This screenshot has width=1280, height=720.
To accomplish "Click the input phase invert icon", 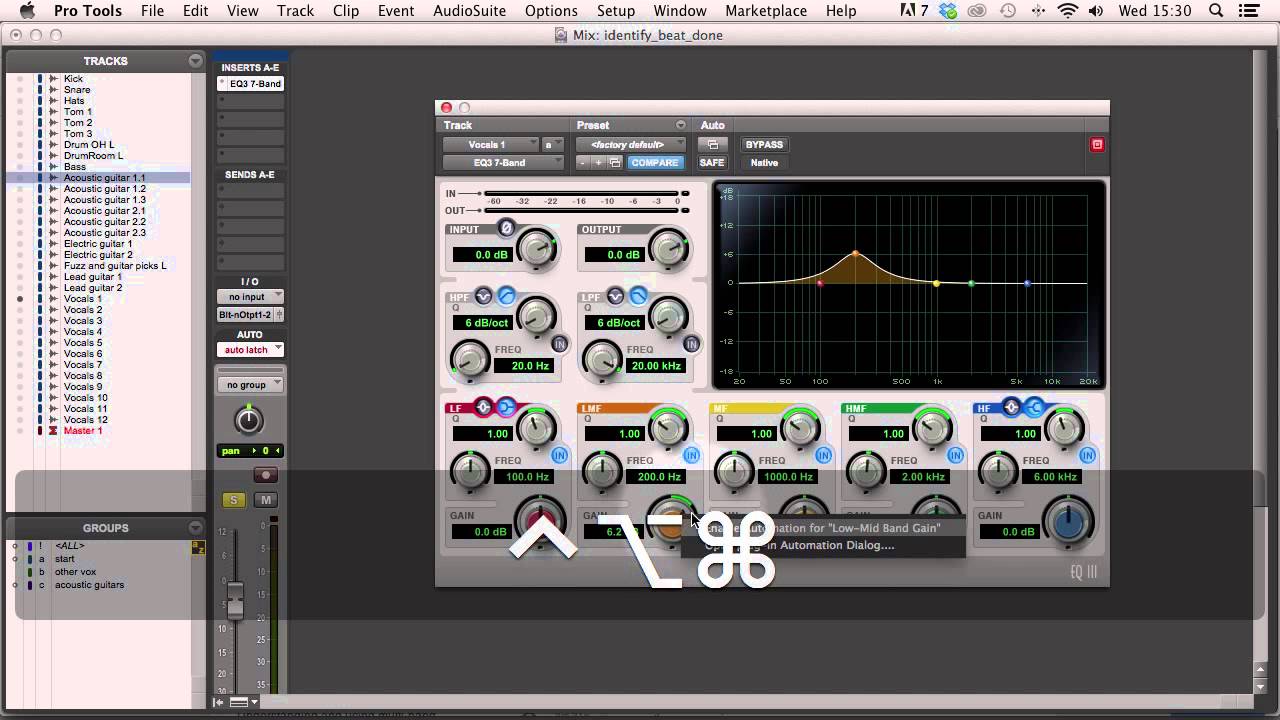I will (x=507, y=228).
